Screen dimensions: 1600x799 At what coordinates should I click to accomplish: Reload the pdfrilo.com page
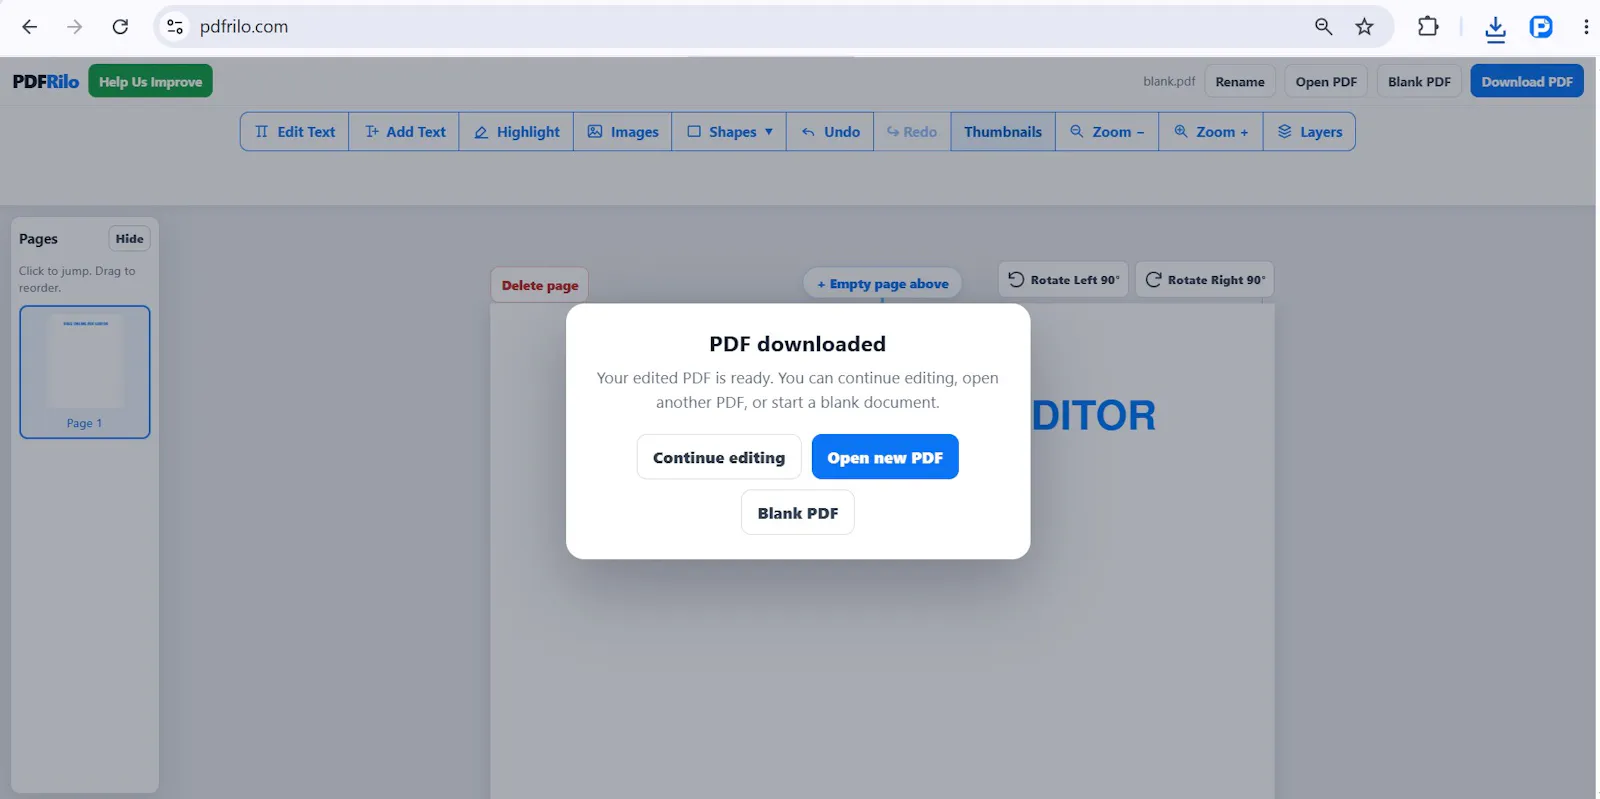(120, 27)
